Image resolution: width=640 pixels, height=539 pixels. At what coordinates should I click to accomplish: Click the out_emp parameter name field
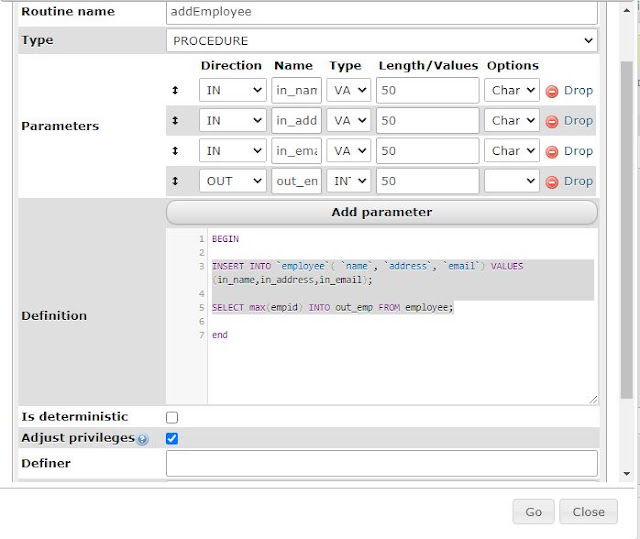pyautogui.click(x=296, y=181)
